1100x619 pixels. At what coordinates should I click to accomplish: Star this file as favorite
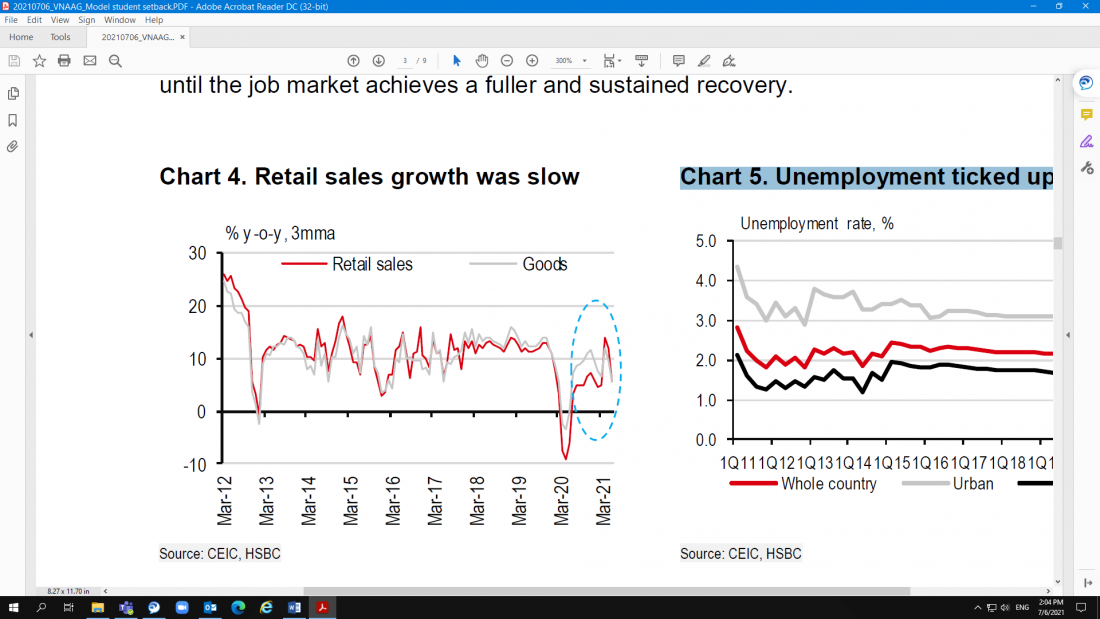39,61
